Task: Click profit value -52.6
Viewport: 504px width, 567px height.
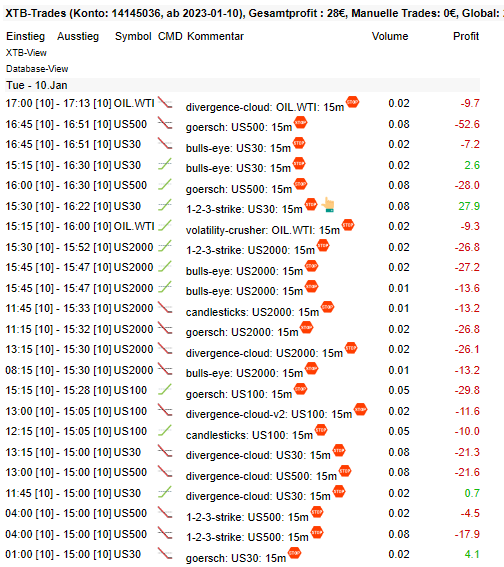Action: pos(467,124)
